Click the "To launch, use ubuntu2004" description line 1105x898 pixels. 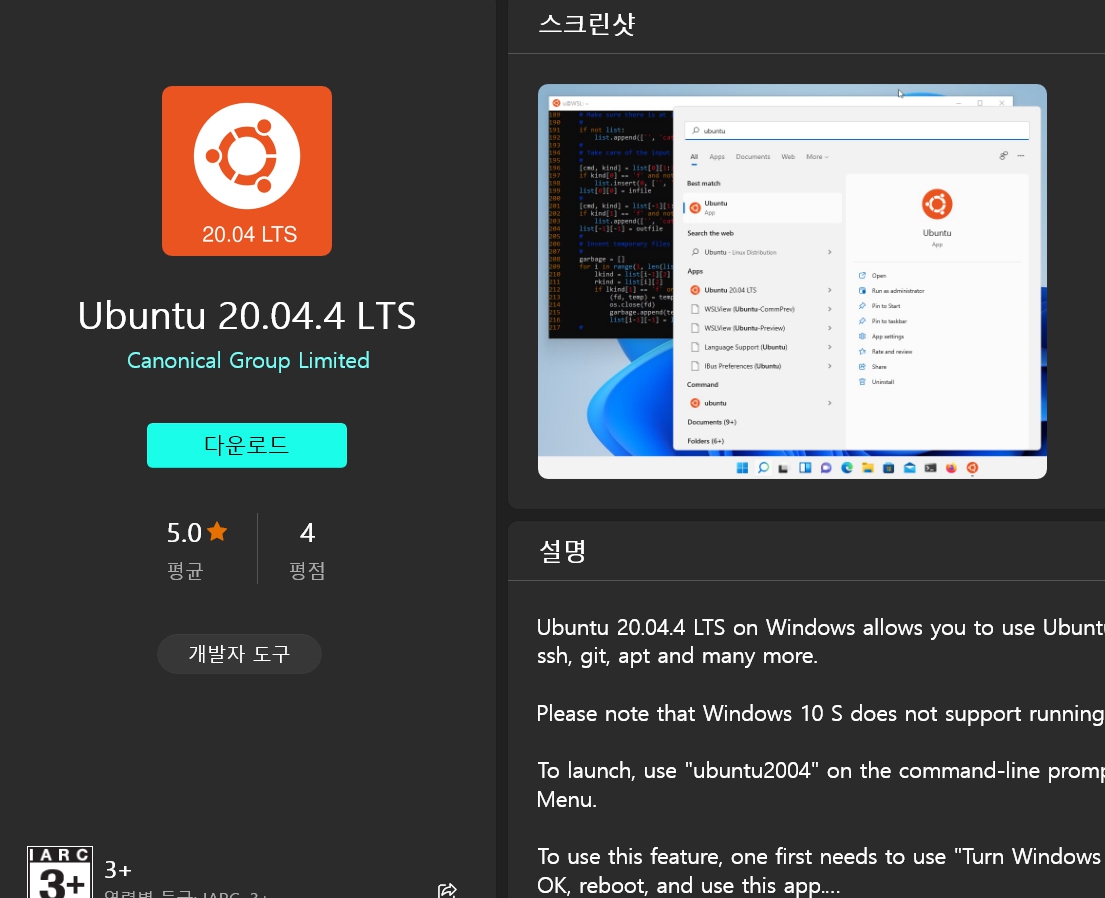point(820,785)
